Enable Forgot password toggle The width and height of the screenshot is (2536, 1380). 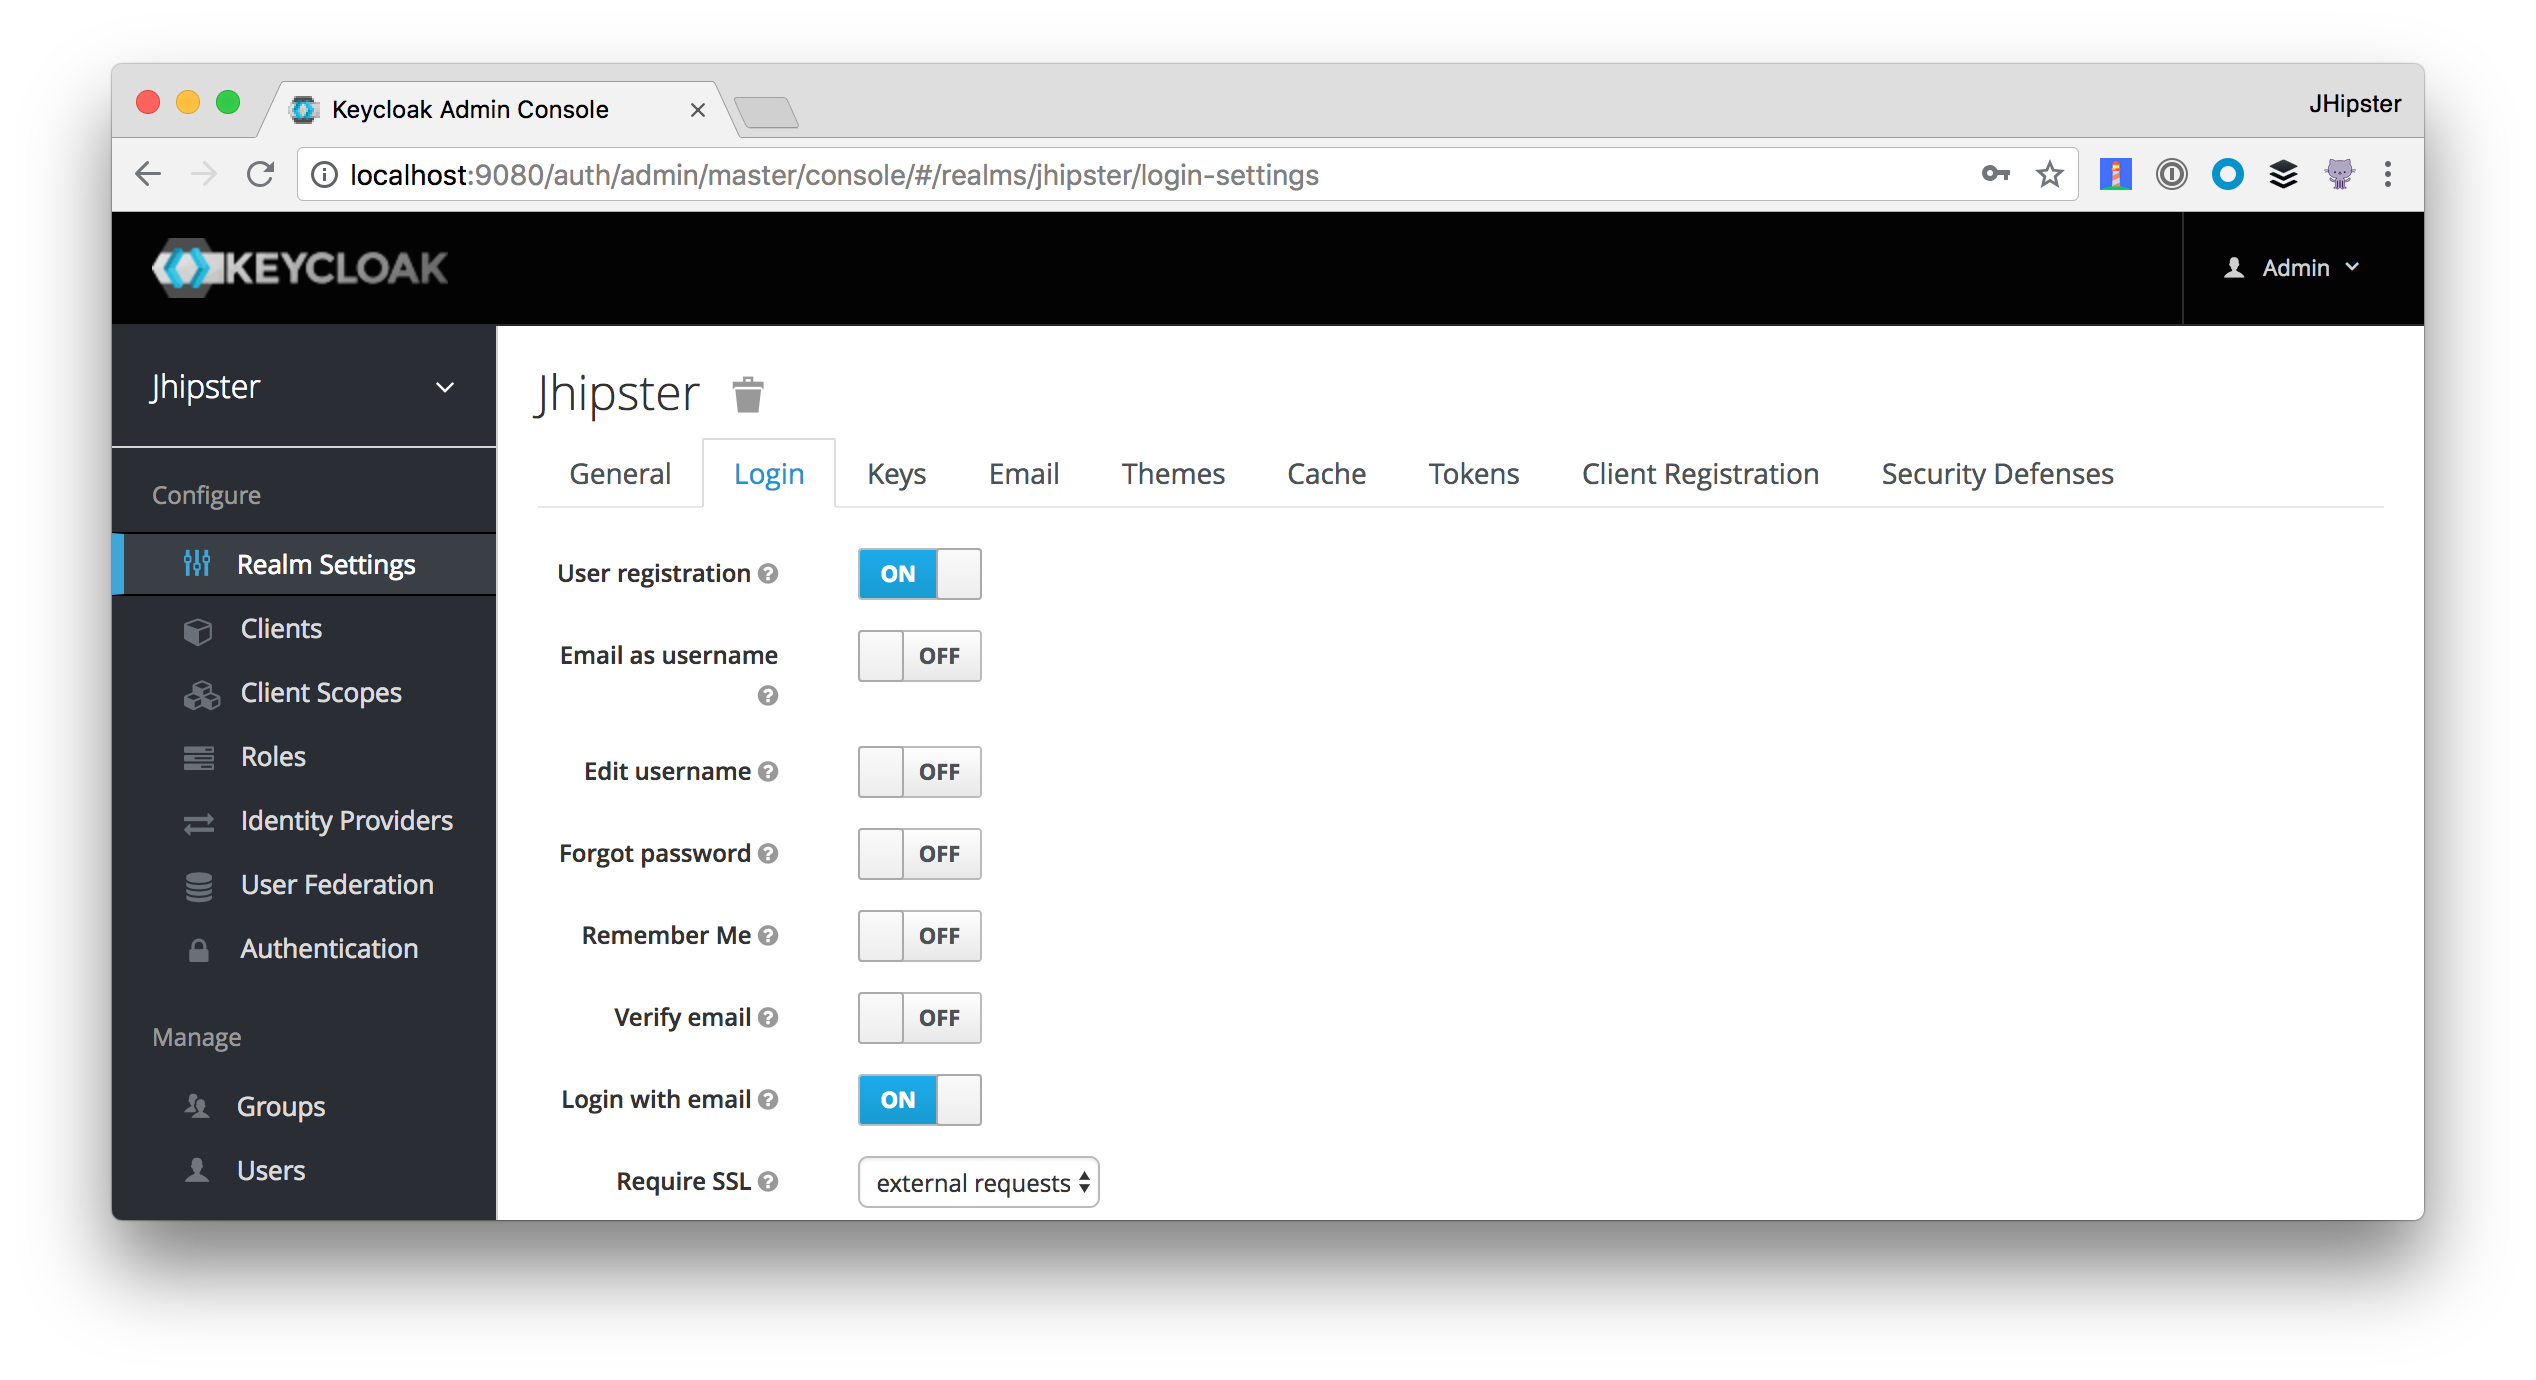click(919, 853)
